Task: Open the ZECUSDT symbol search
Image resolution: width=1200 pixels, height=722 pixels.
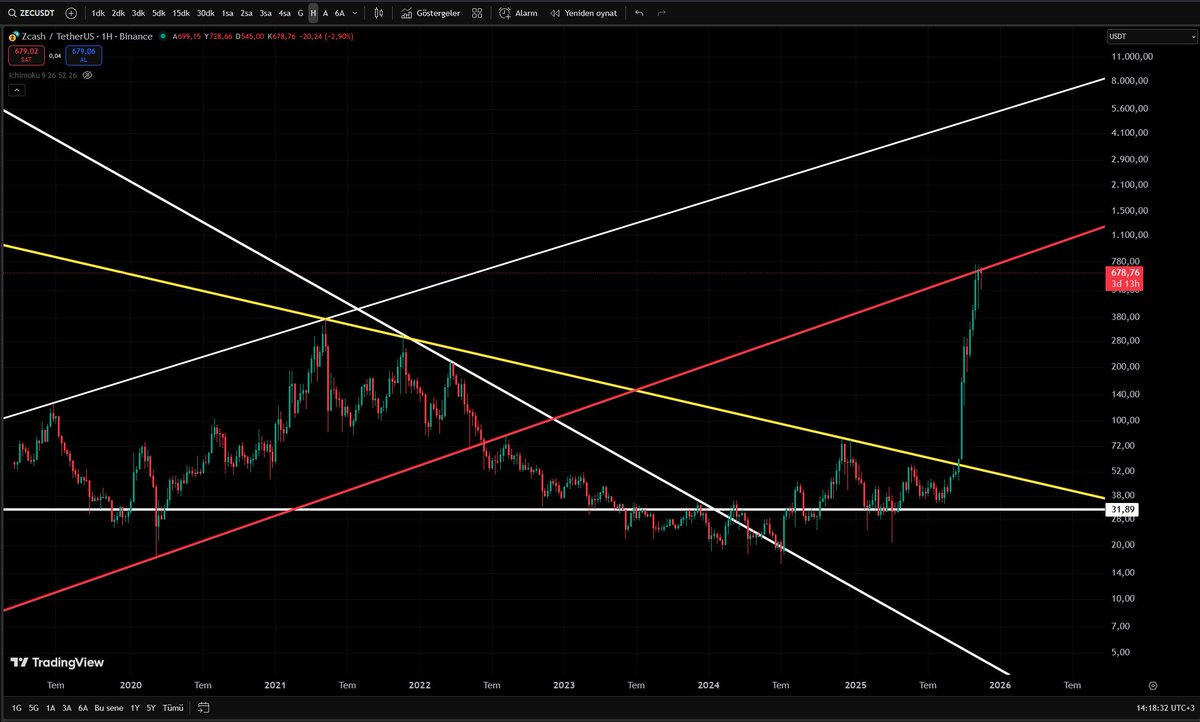Action: 30,14
